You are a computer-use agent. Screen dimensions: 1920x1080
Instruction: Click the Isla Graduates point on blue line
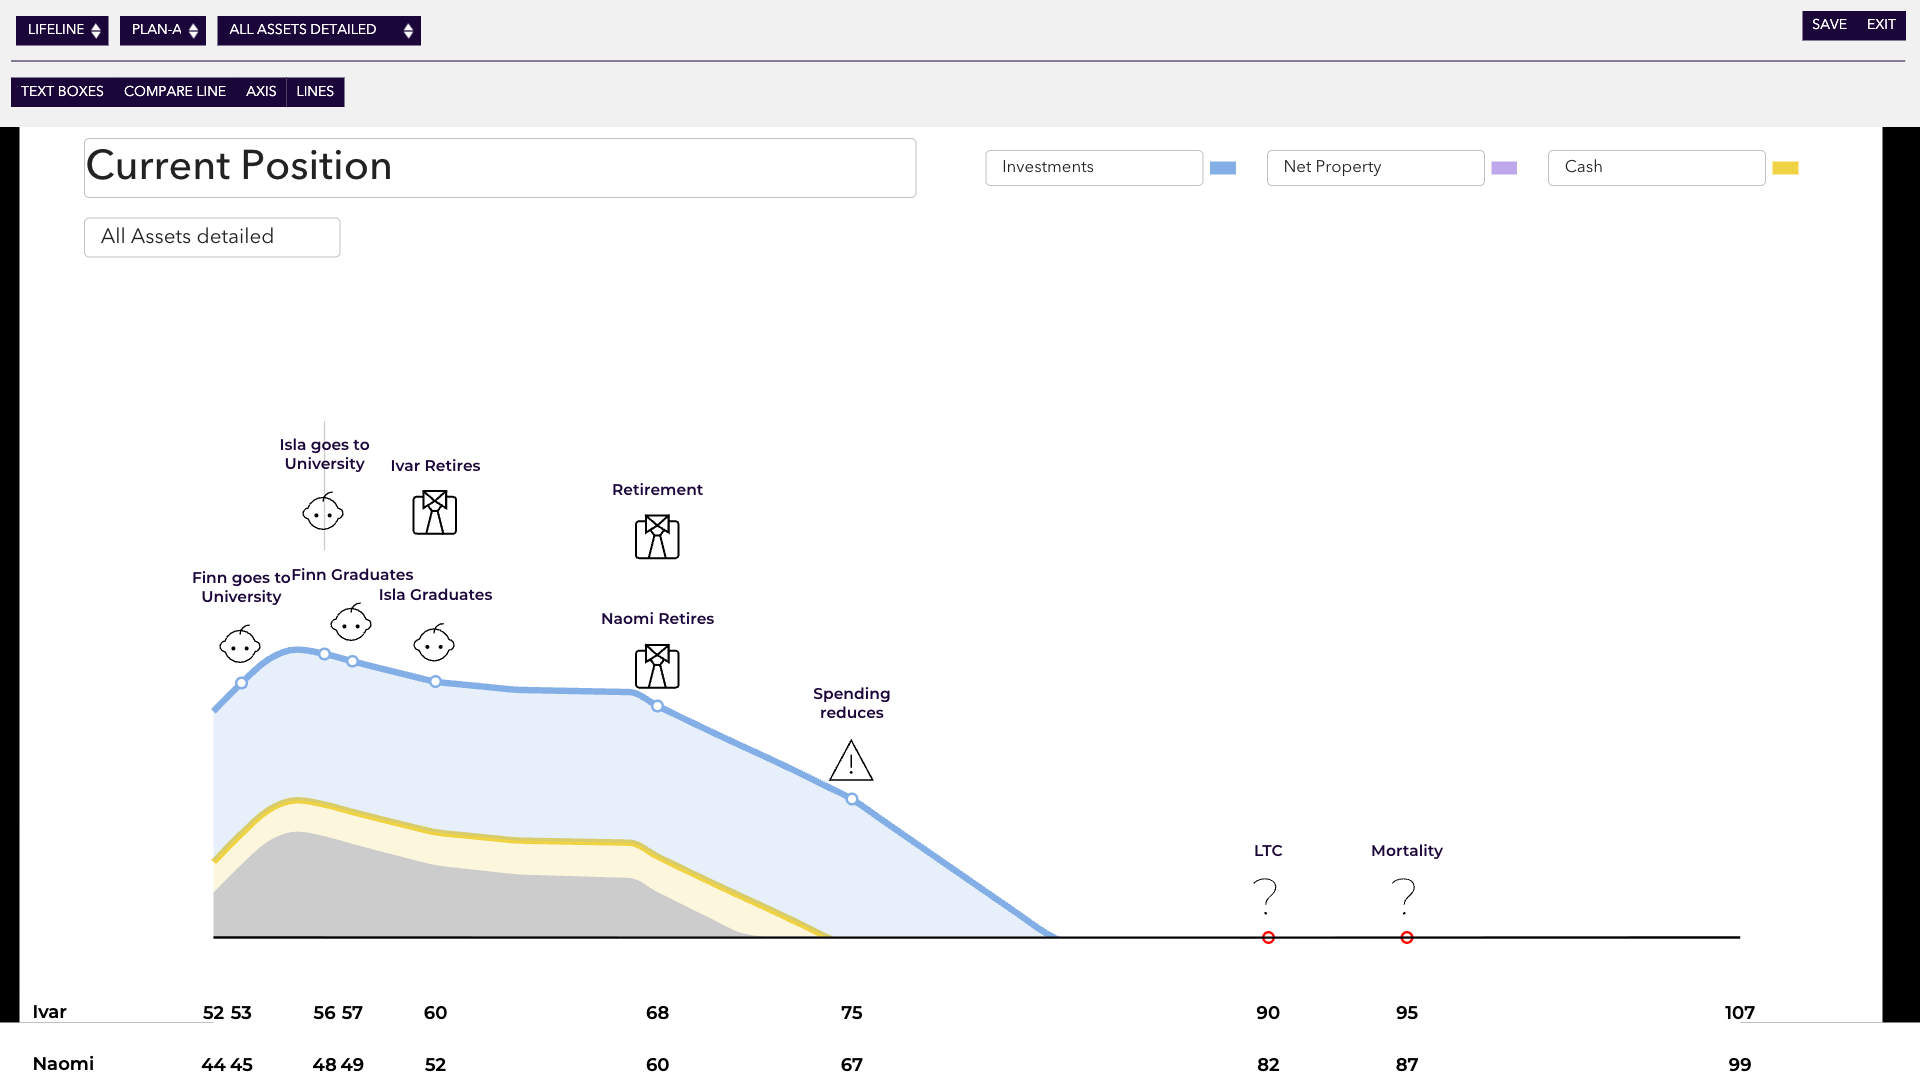[x=435, y=681]
